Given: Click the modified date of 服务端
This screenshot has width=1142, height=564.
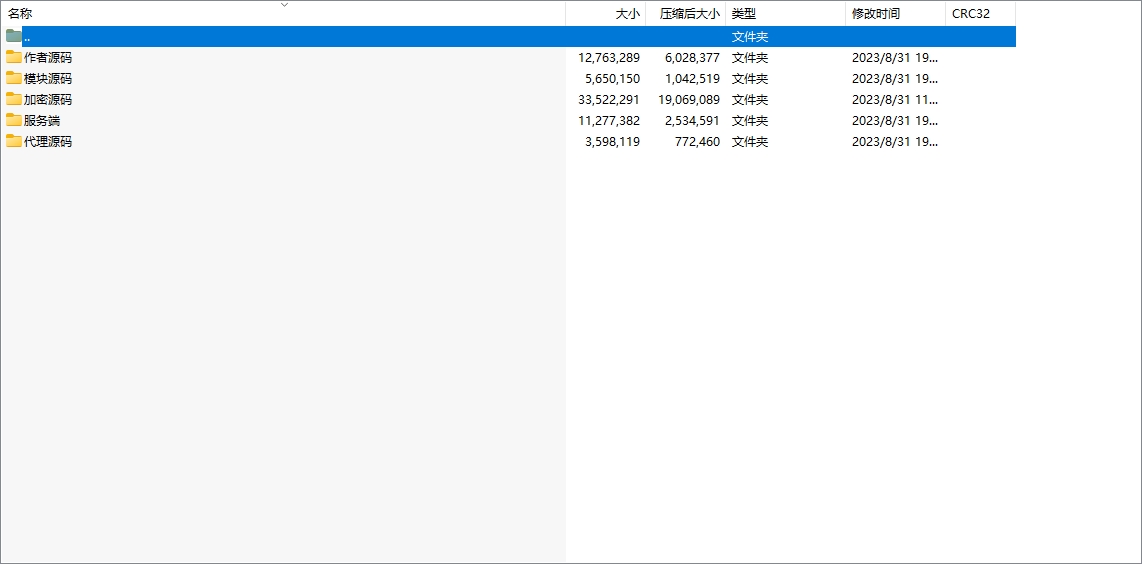Looking at the screenshot, I should click(x=895, y=121).
